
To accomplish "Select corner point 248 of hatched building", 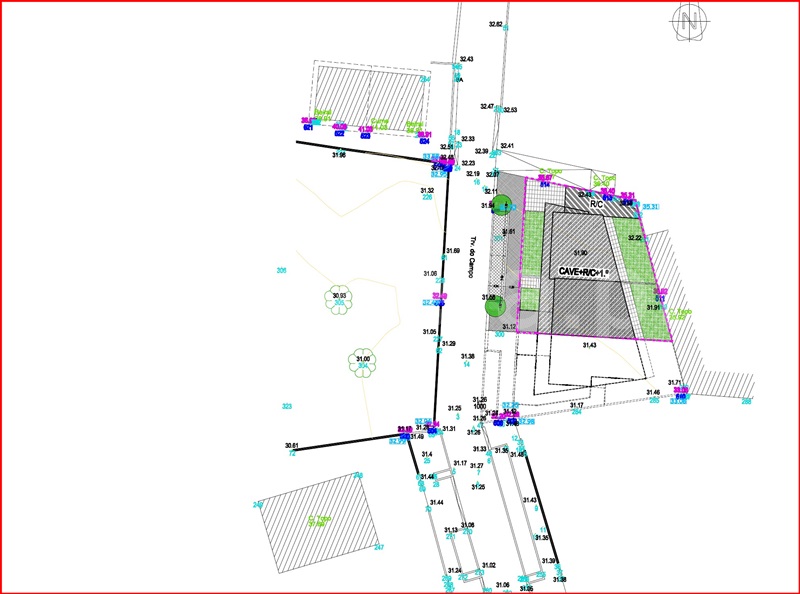I will coord(359,476).
